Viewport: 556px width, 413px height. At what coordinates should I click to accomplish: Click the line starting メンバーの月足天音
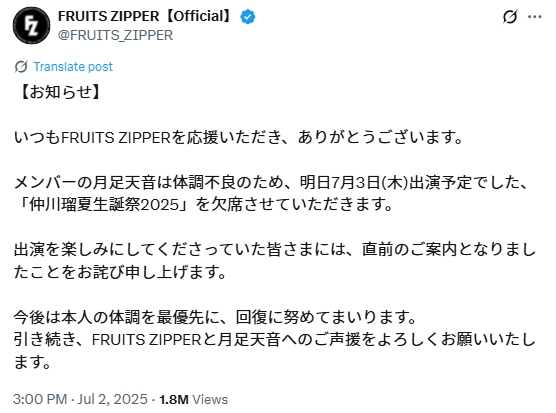(x=271, y=183)
